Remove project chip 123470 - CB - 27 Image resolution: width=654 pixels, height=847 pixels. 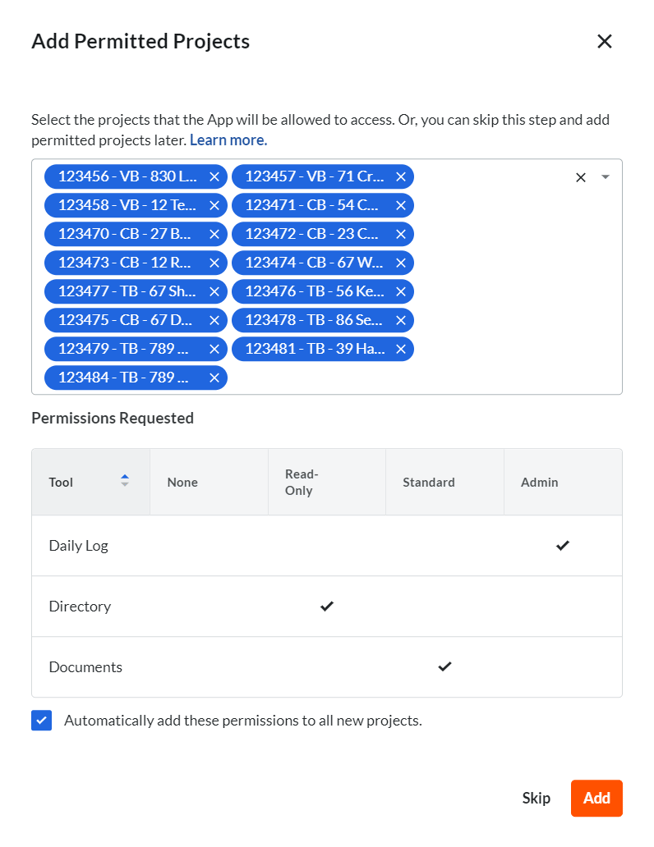pyautogui.click(x=214, y=233)
